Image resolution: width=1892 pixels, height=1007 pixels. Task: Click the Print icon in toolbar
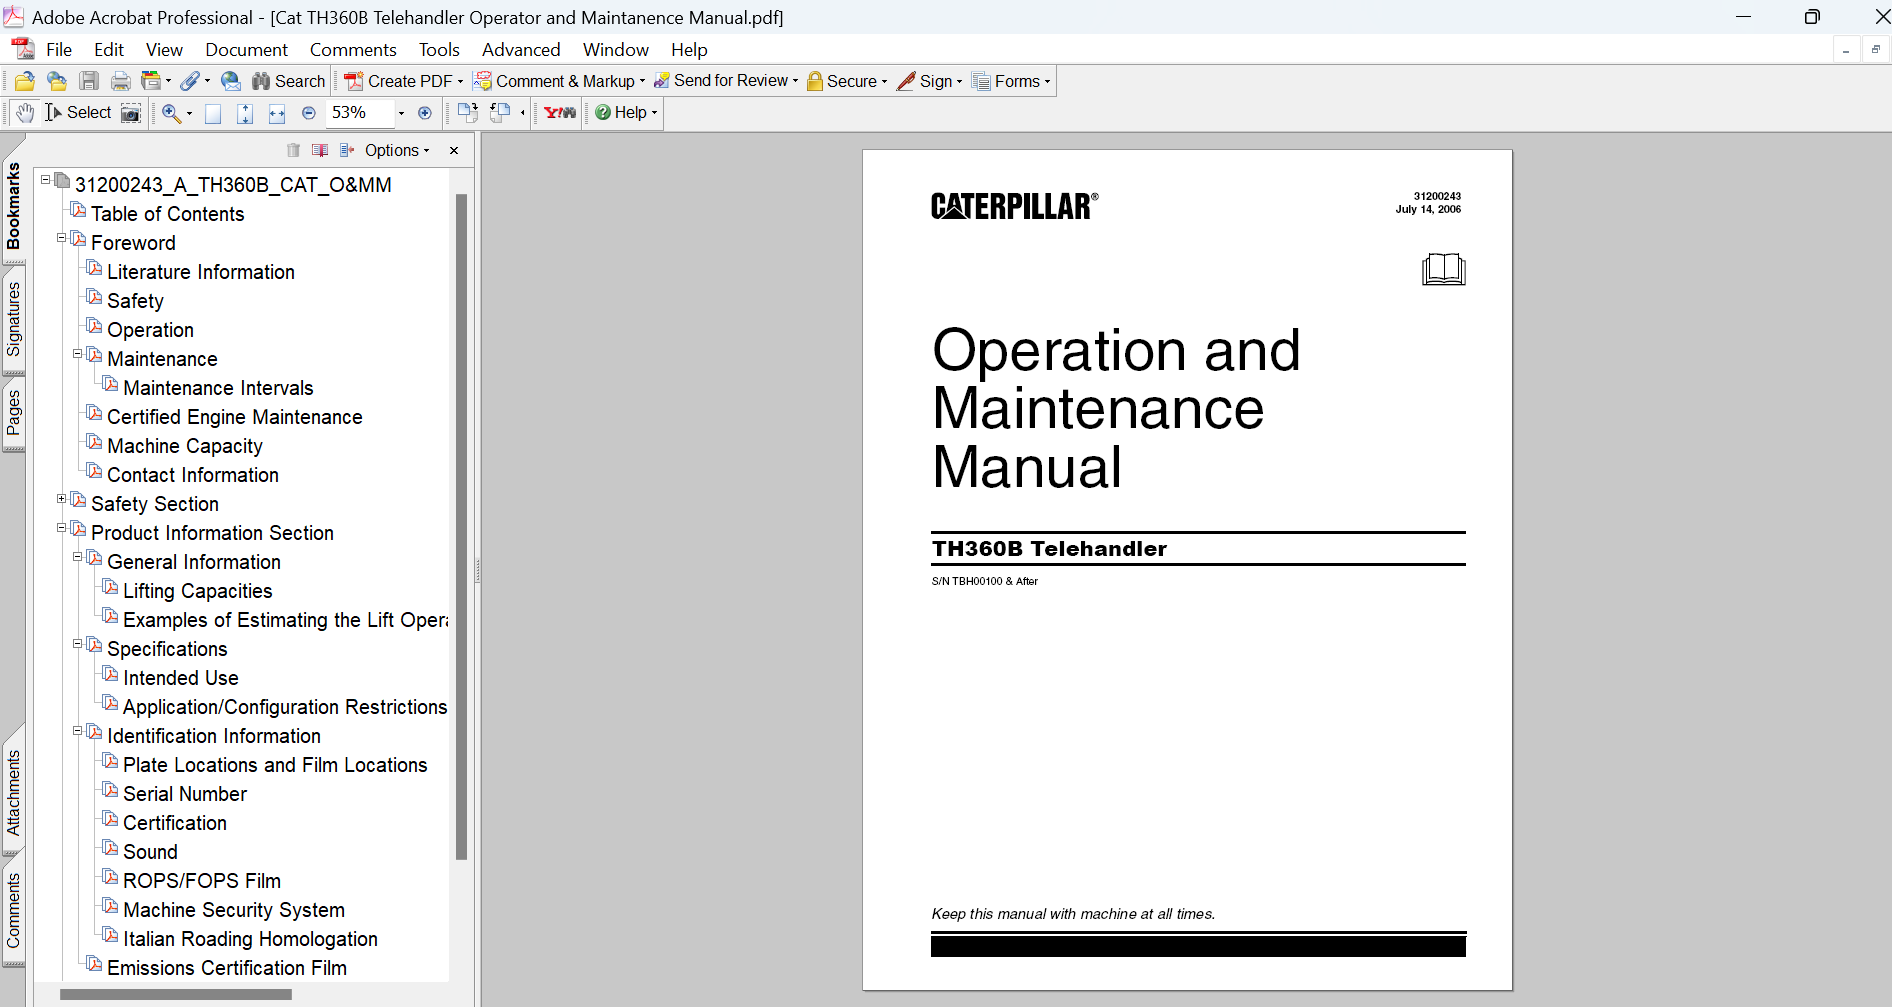pos(121,81)
